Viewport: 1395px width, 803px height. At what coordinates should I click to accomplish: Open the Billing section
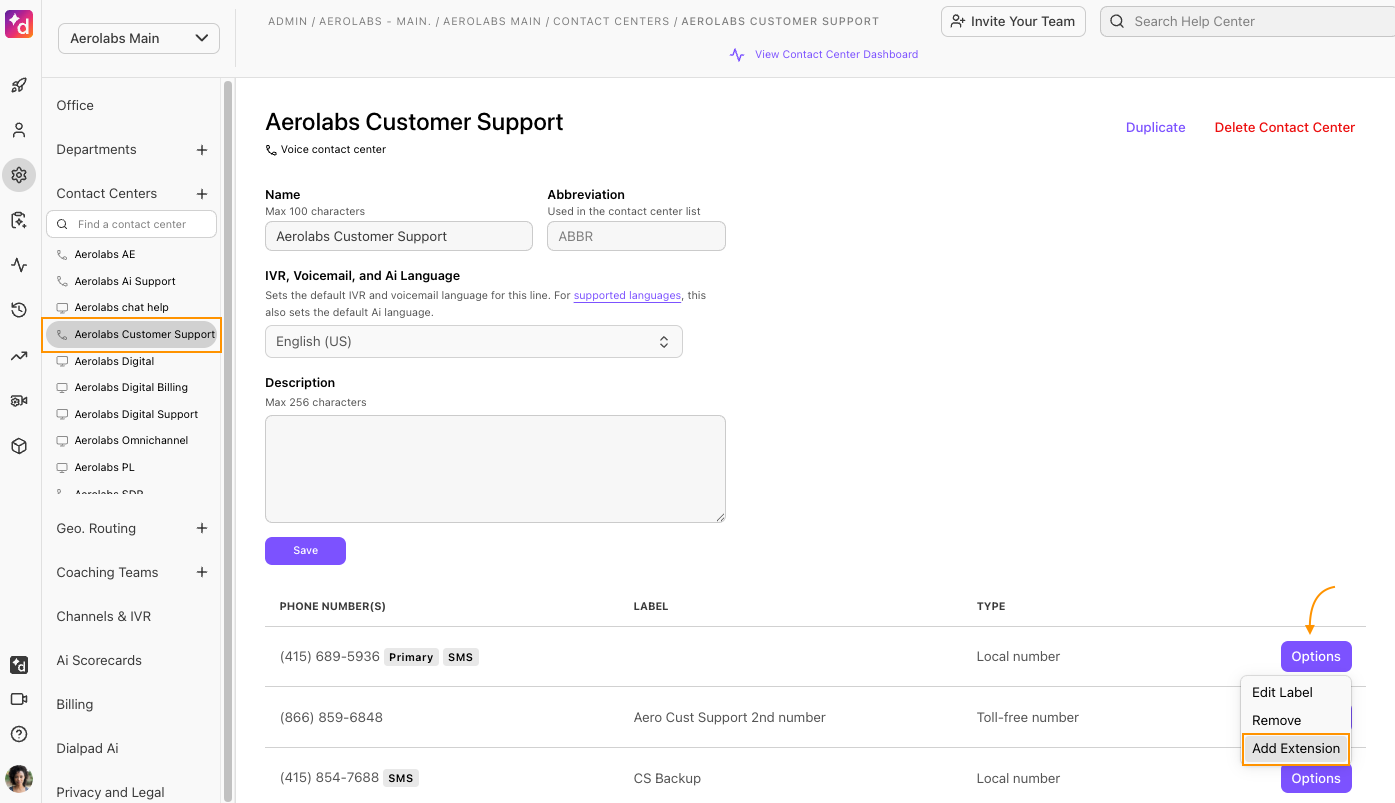tap(75, 705)
